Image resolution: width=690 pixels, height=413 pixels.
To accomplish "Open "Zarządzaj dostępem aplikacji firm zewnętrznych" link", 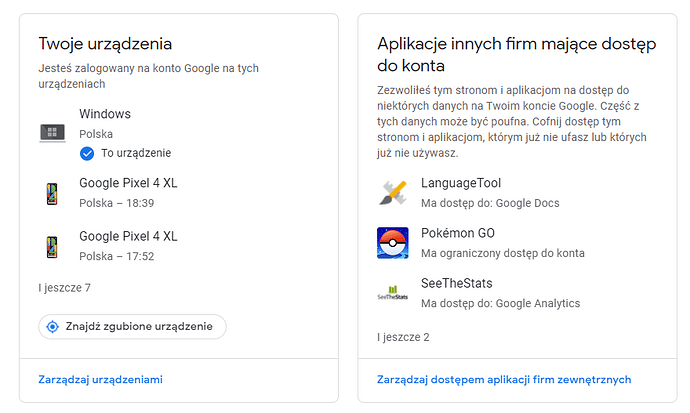I will tap(504, 380).
